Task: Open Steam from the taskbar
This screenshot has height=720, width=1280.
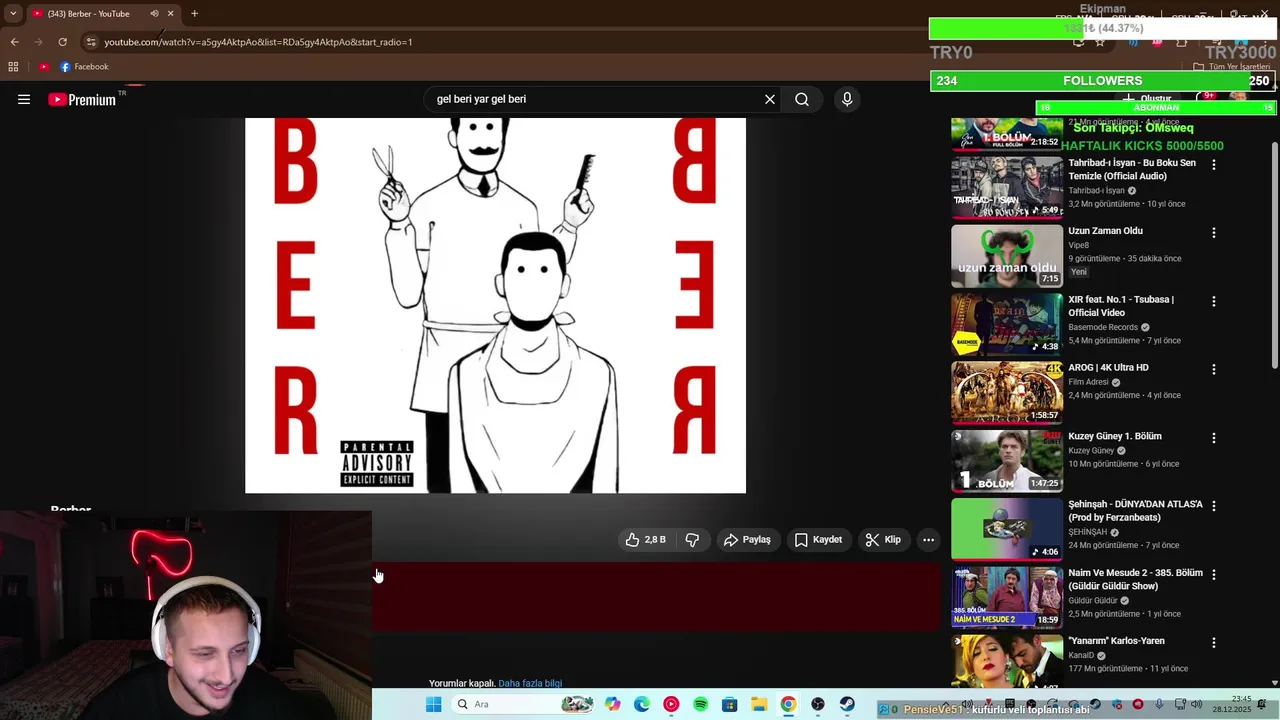Action: (847, 704)
